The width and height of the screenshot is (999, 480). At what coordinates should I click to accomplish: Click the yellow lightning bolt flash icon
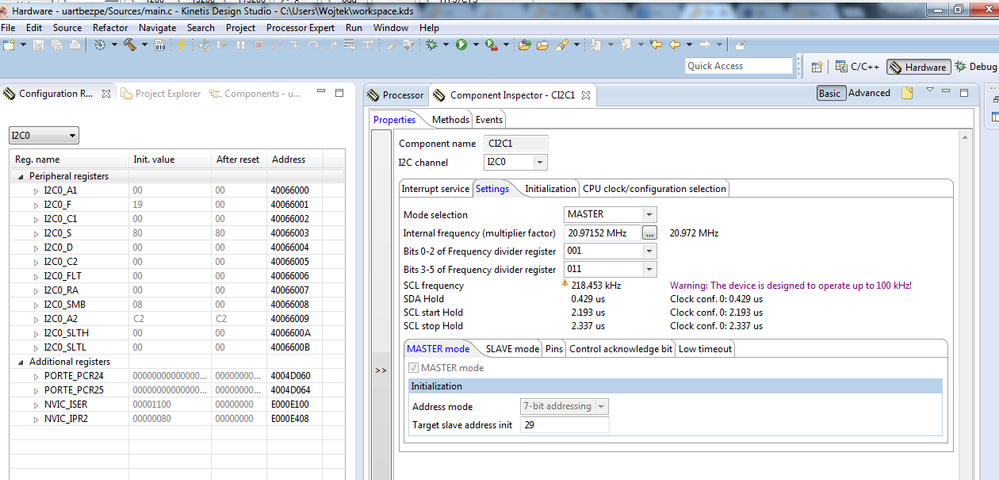[x=181, y=45]
